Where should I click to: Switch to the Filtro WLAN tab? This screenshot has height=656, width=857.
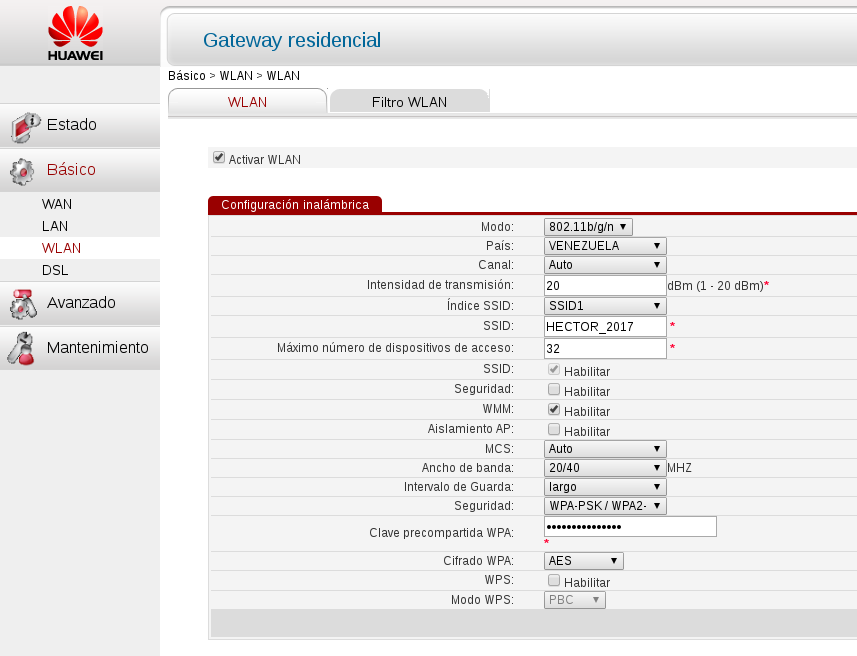[409, 101]
